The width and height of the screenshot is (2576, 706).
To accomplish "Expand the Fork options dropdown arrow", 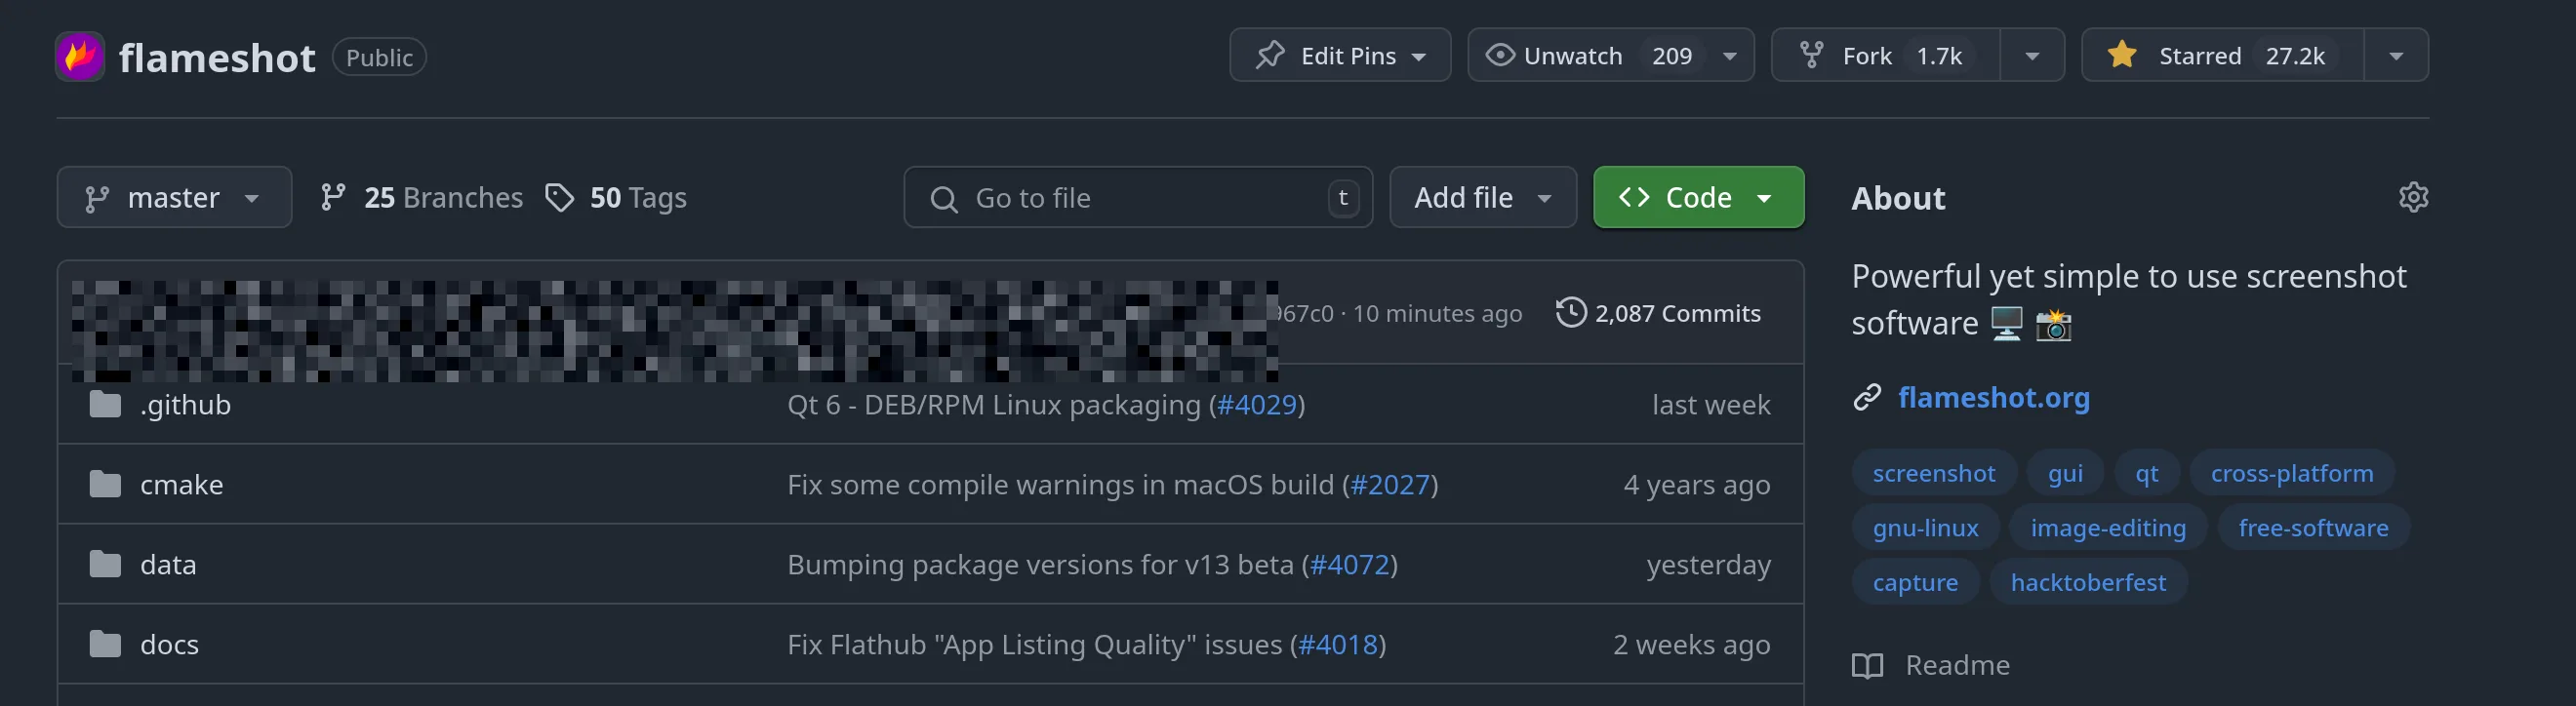I will (x=2032, y=56).
